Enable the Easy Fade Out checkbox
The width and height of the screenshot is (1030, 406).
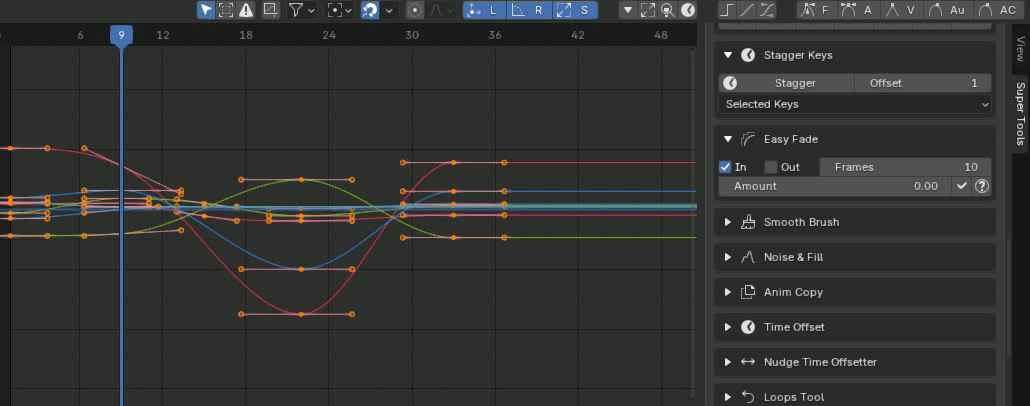click(x=771, y=168)
